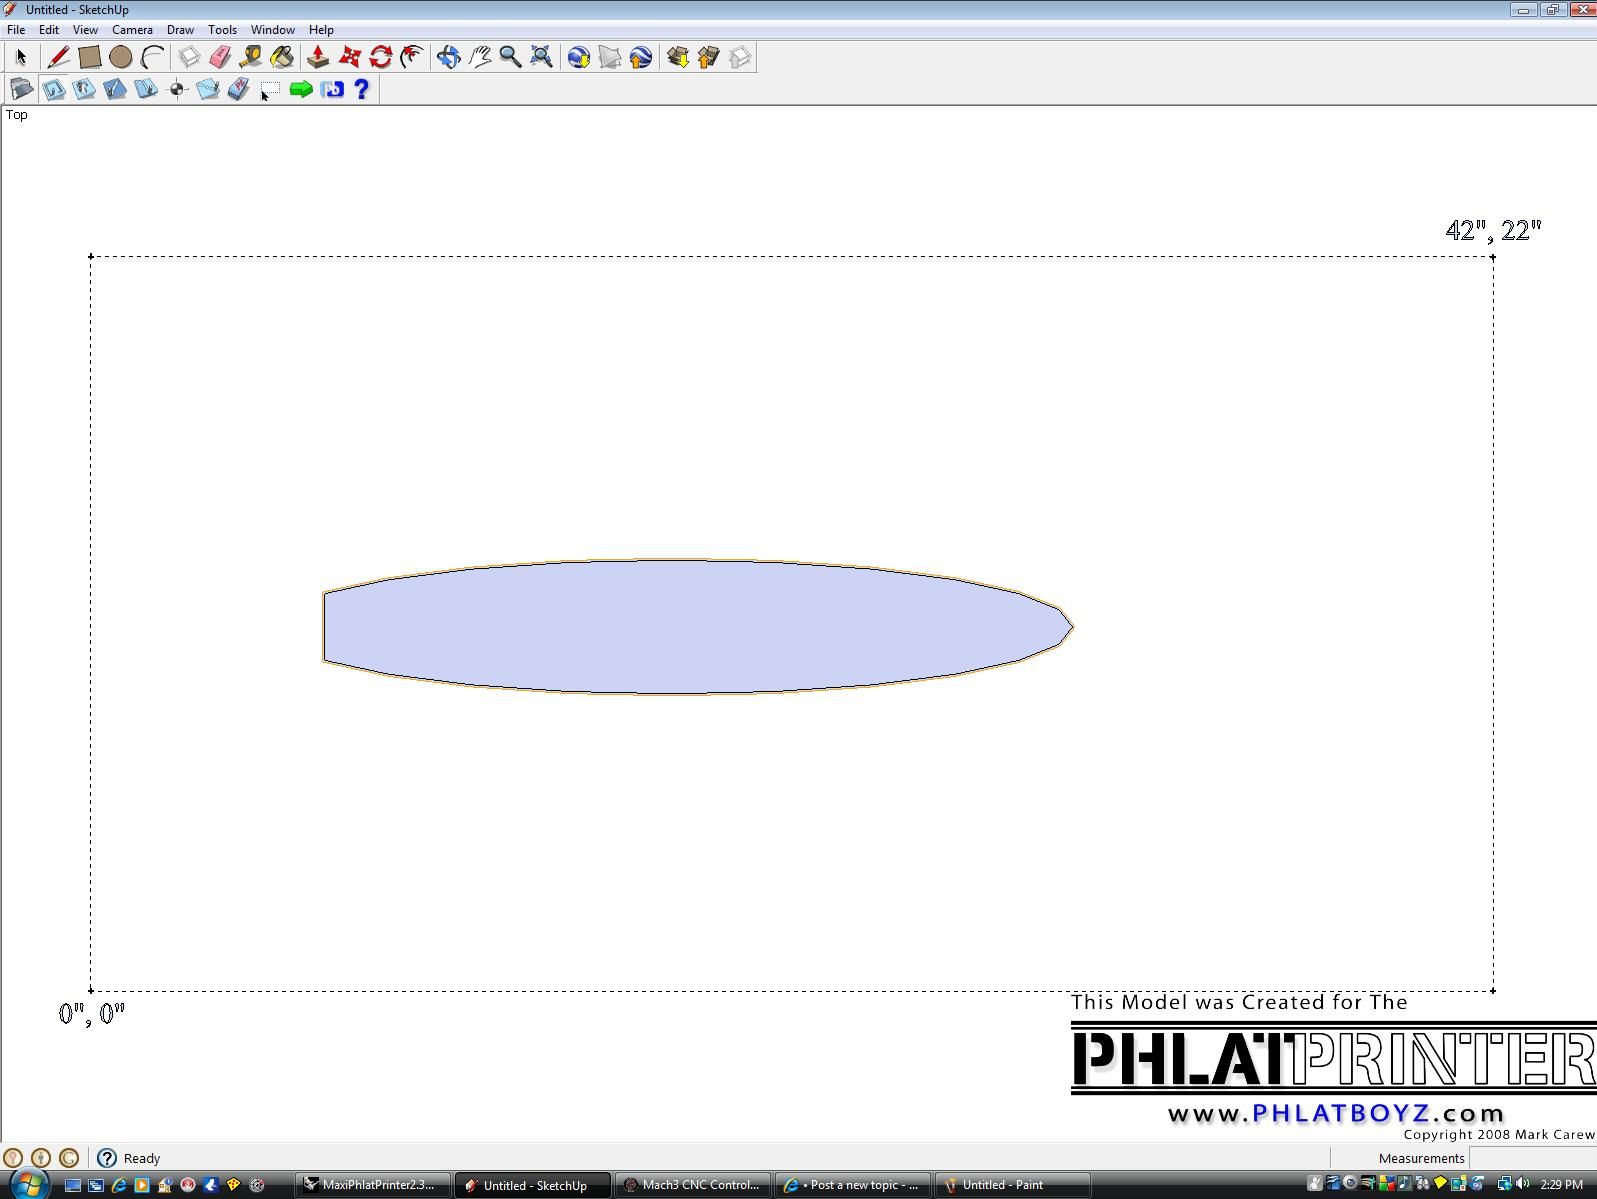Viewport: 1597px width, 1199px height.
Task: Select the Rotate tool with red arrows
Action: [x=380, y=58]
